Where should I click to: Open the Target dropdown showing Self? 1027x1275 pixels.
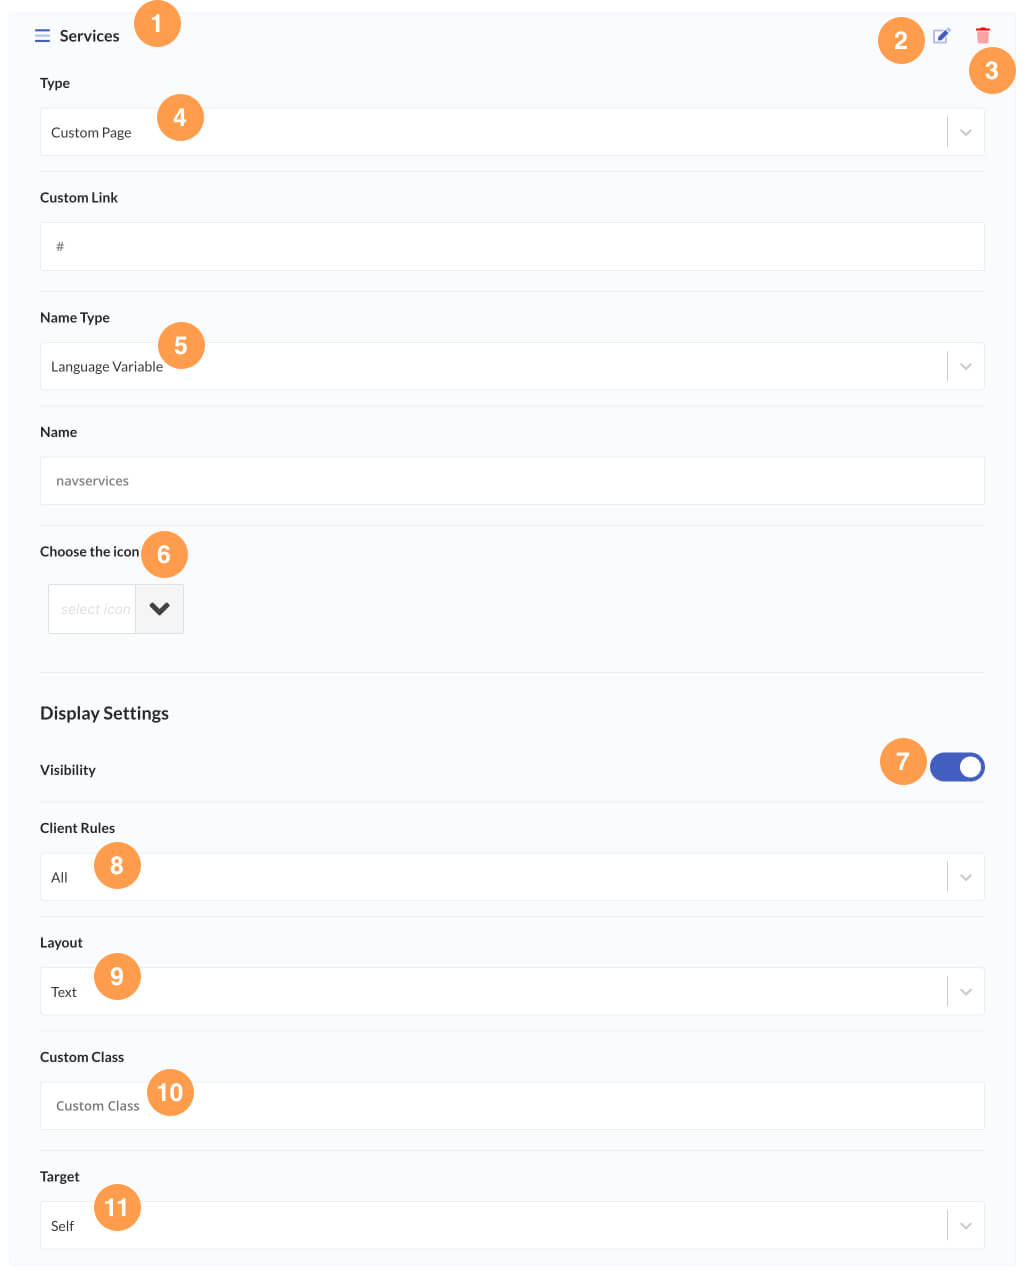492,1226
